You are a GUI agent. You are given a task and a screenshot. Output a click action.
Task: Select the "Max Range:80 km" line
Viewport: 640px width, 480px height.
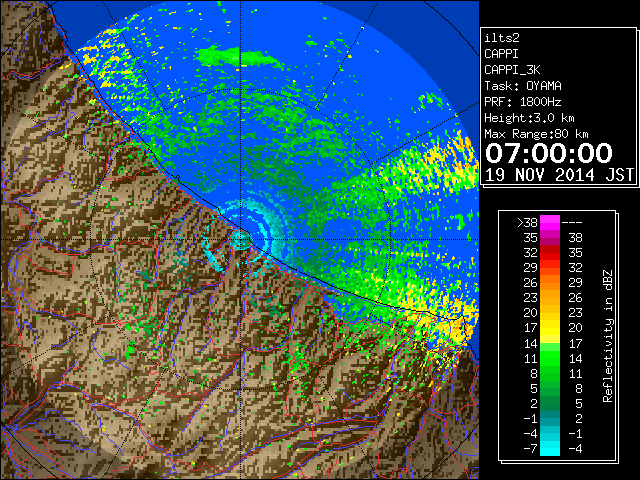[x=536, y=134]
